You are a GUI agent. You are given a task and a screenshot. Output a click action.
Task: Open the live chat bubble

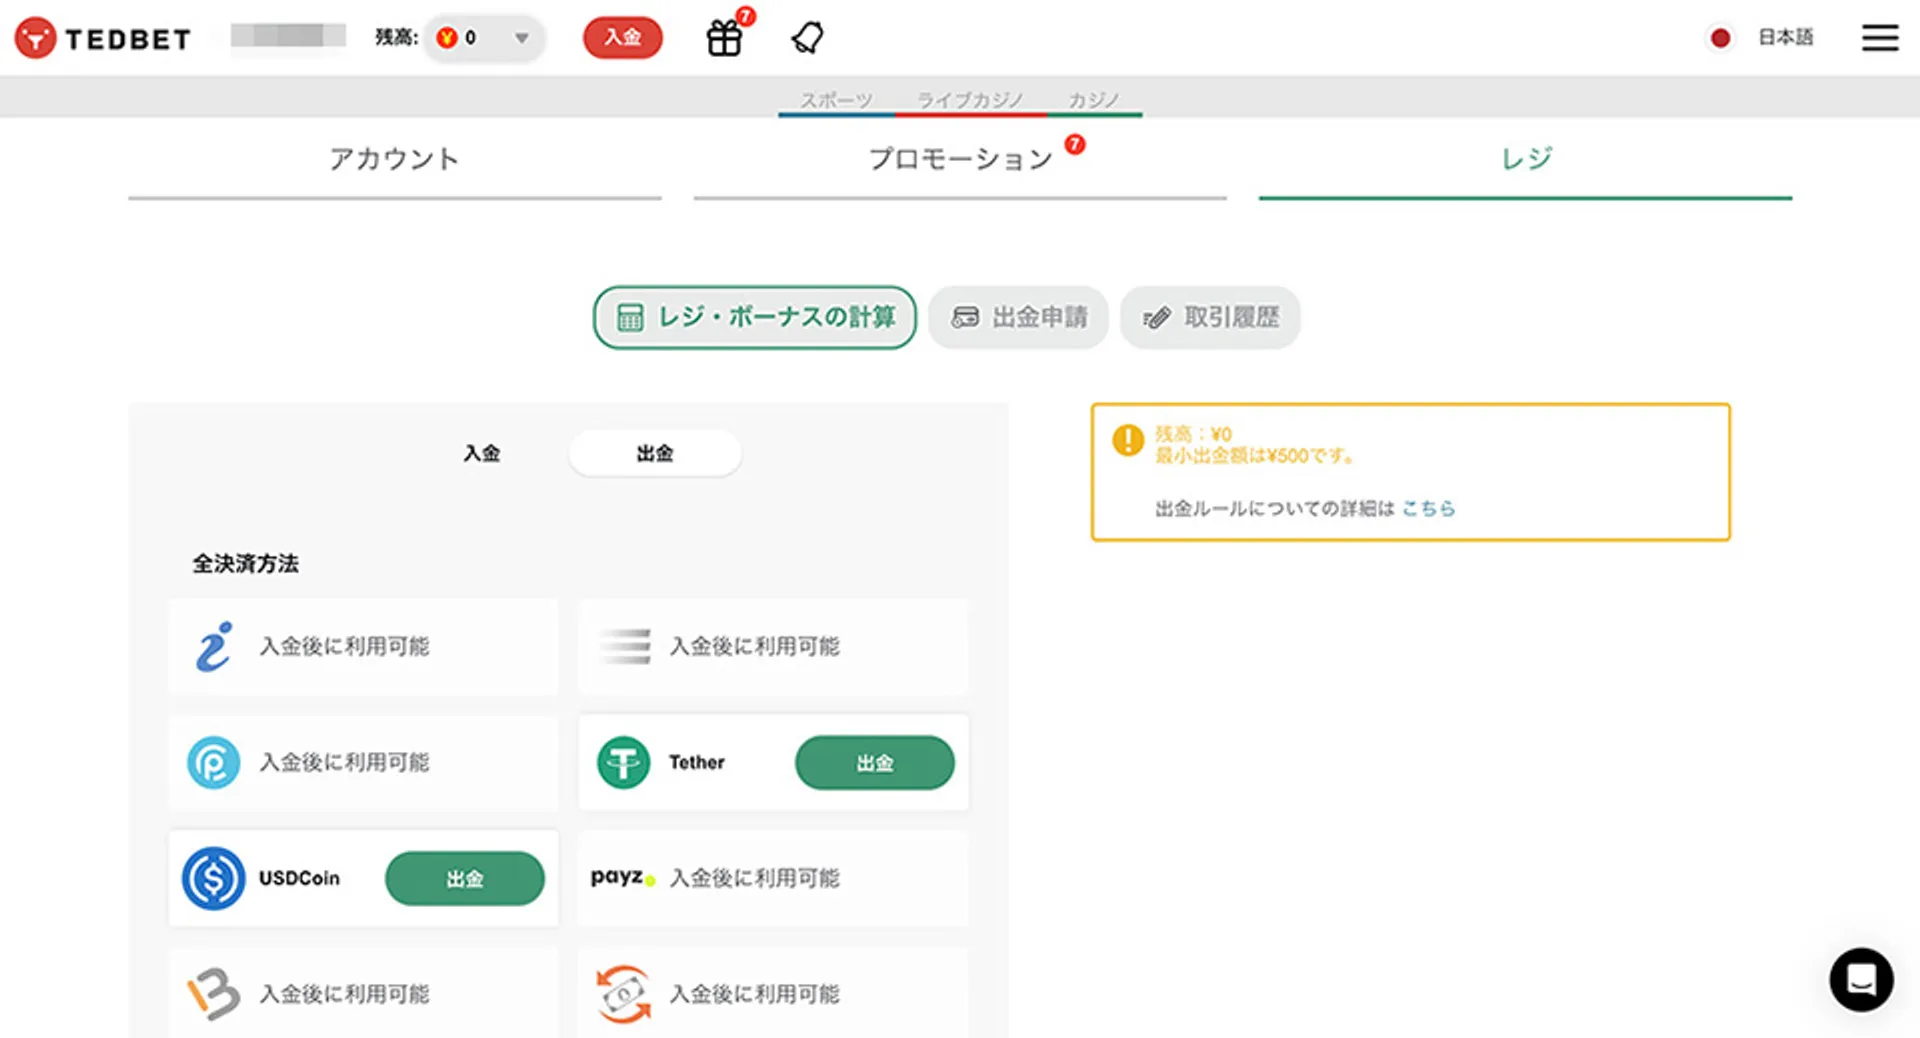click(1861, 979)
